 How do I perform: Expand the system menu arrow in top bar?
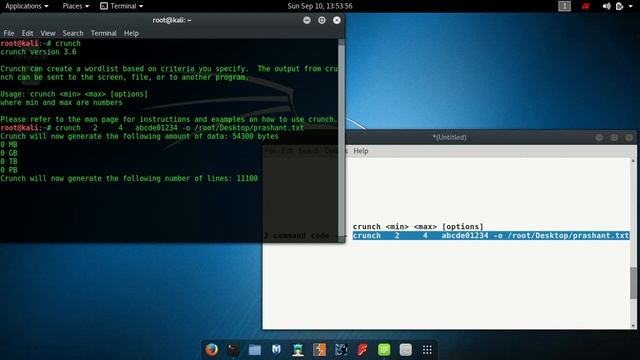click(x=631, y=6)
